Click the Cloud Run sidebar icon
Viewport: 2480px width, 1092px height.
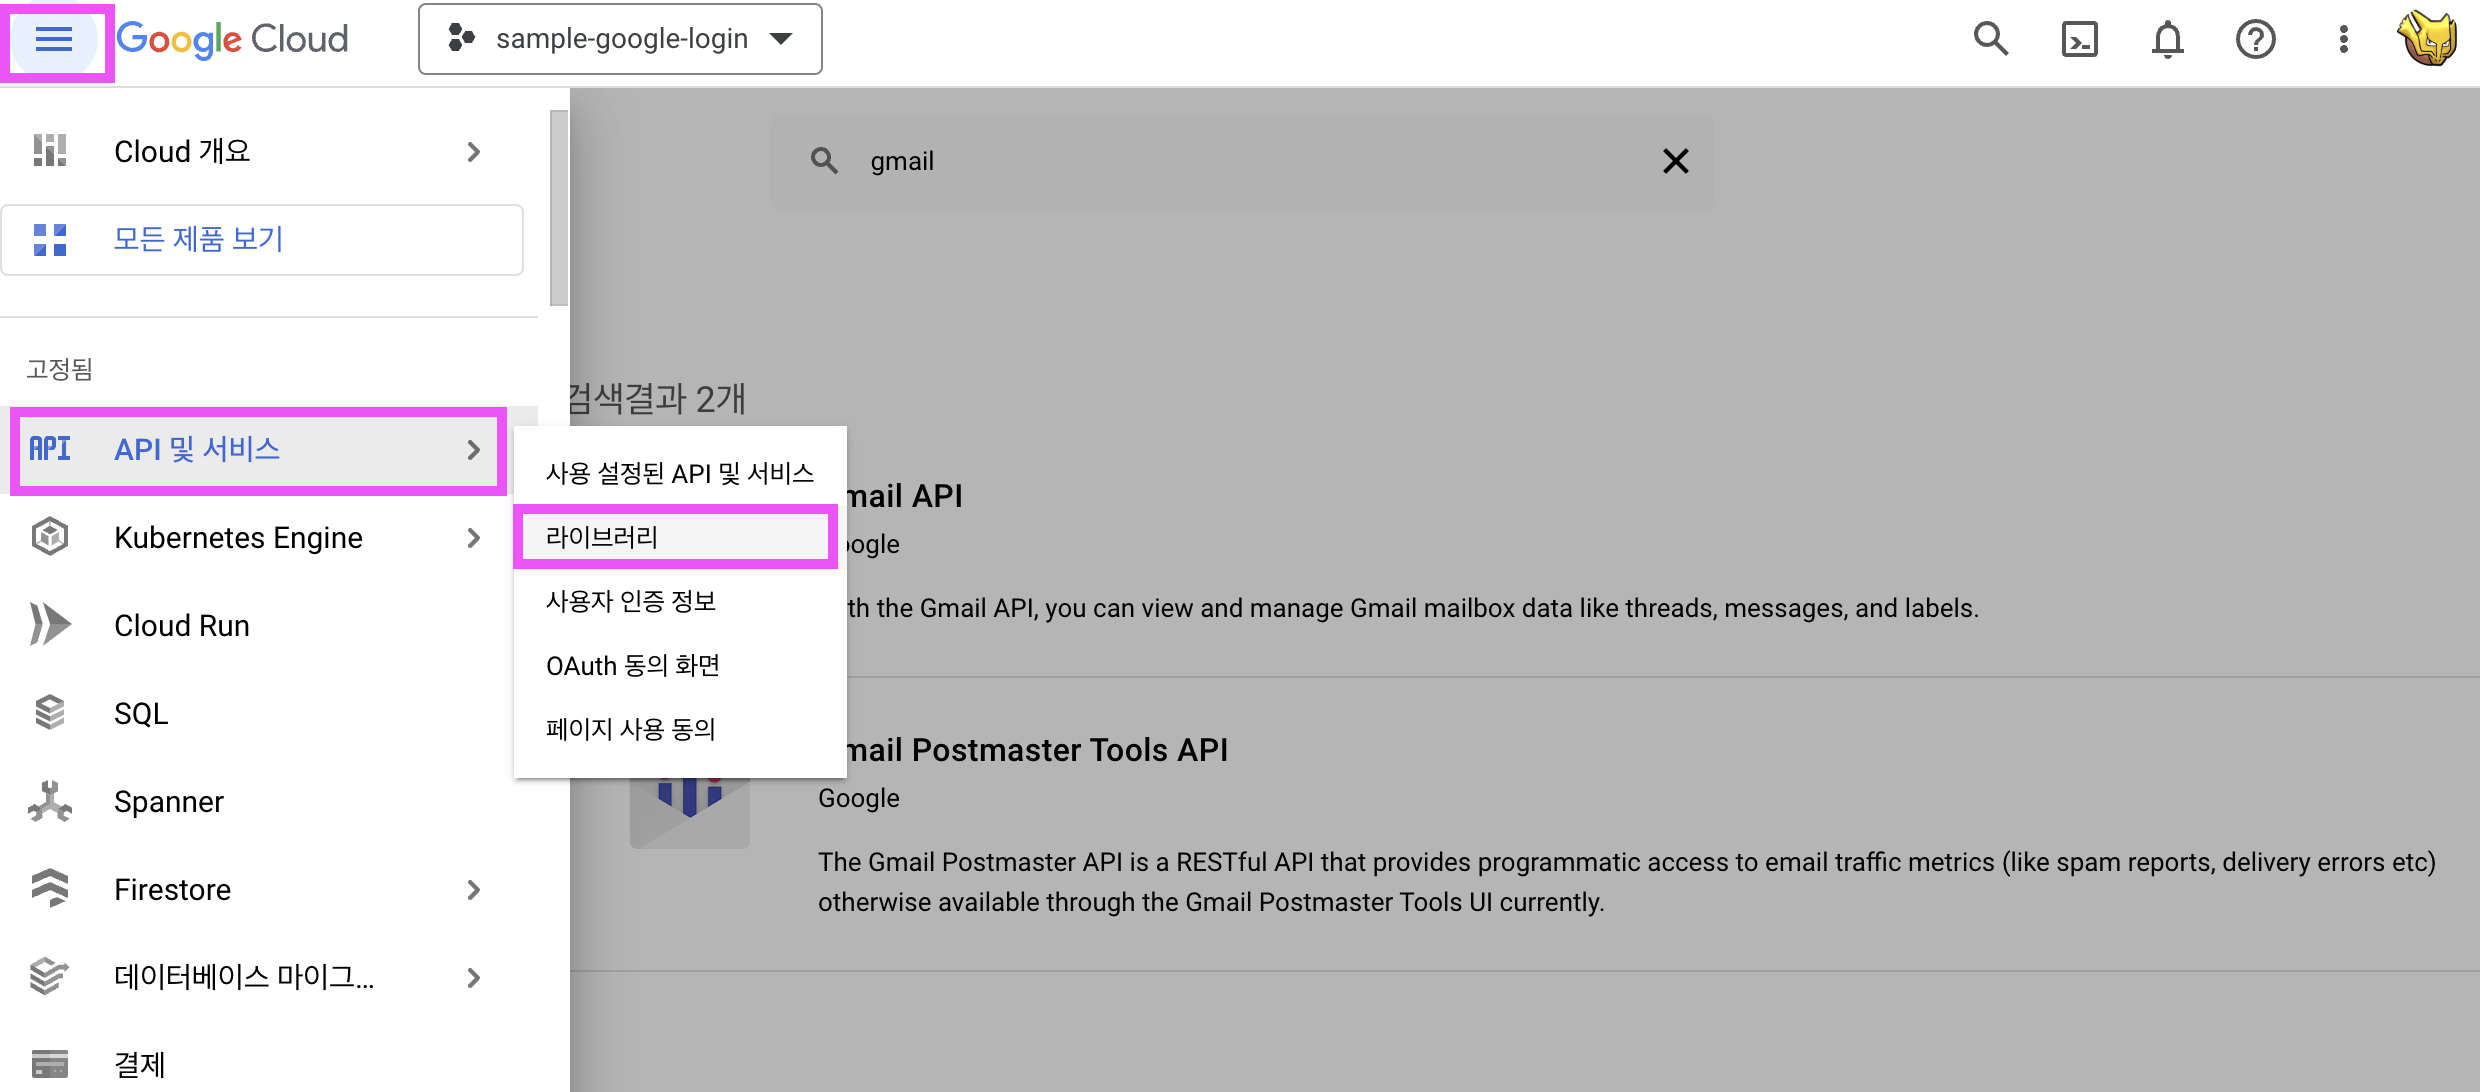50,625
